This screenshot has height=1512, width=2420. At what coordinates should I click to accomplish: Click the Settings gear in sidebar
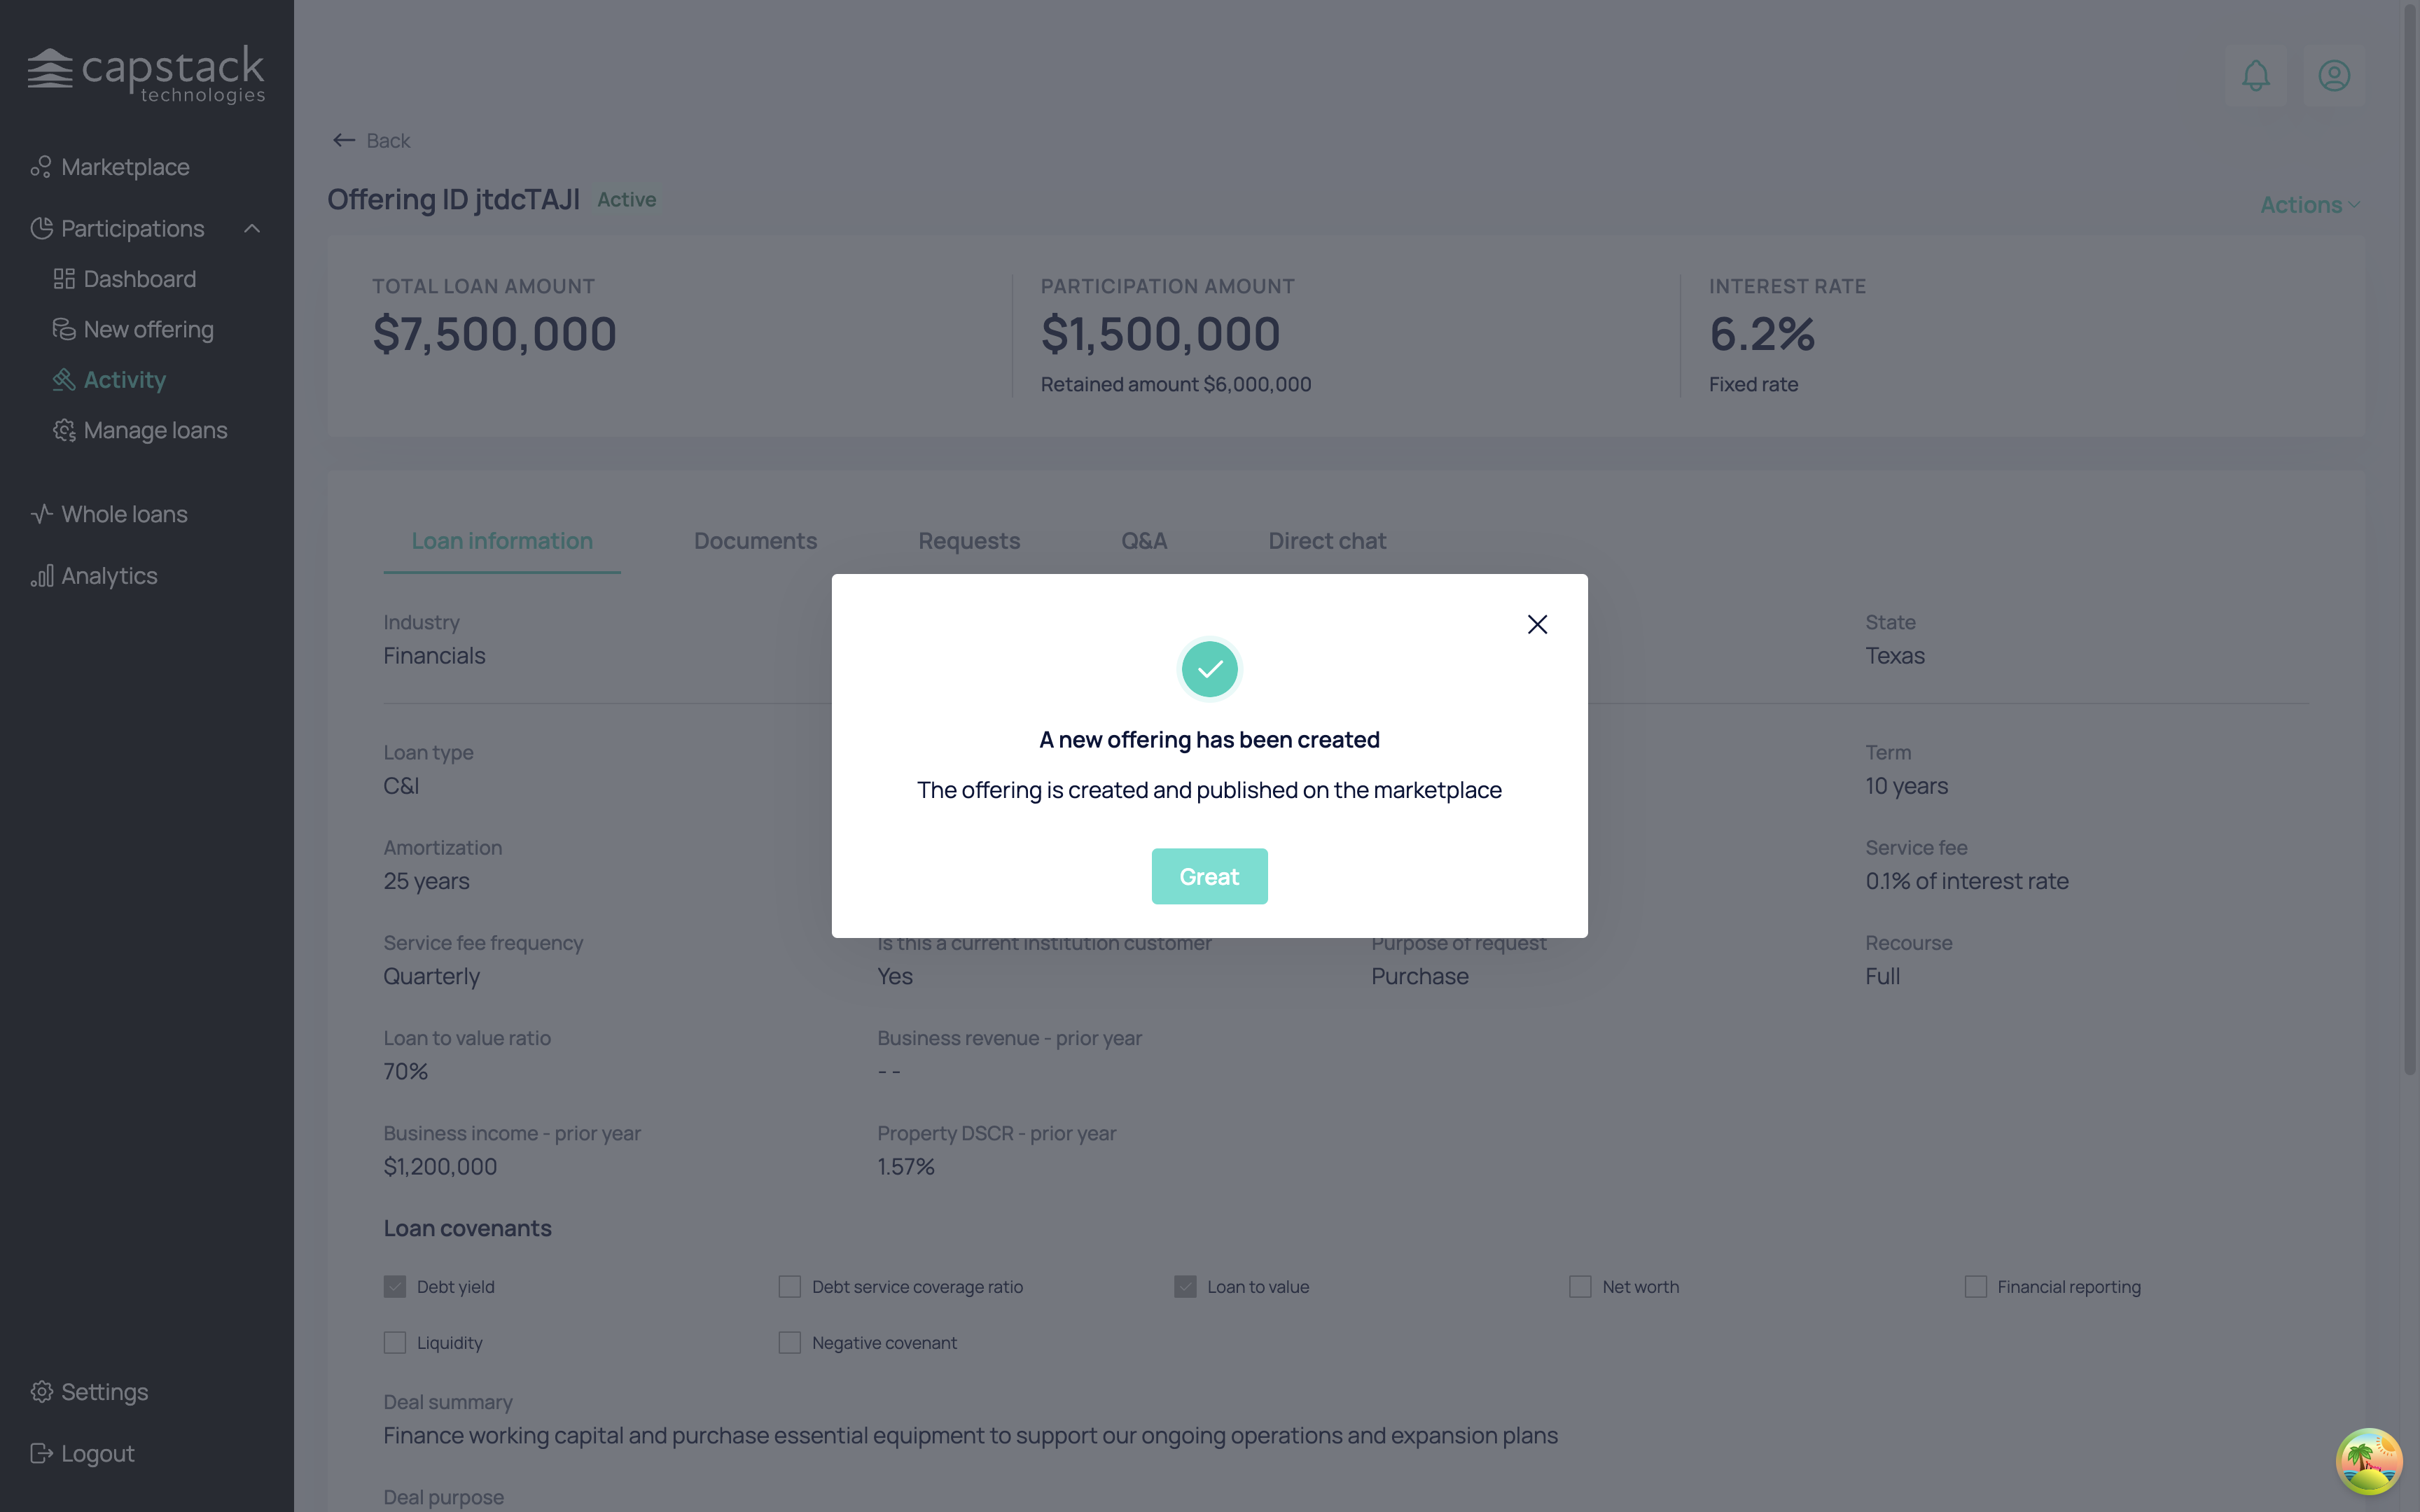(x=41, y=1392)
